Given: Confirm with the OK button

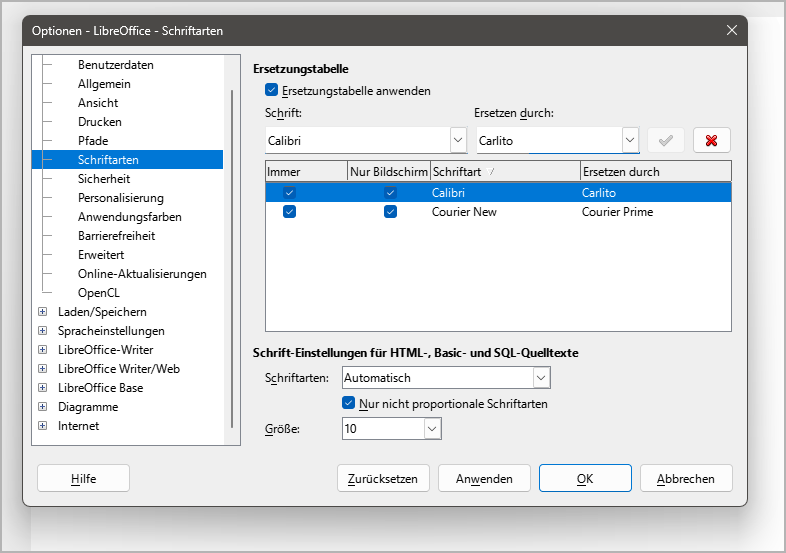Looking at the screenshot, I should click(585, 478).
